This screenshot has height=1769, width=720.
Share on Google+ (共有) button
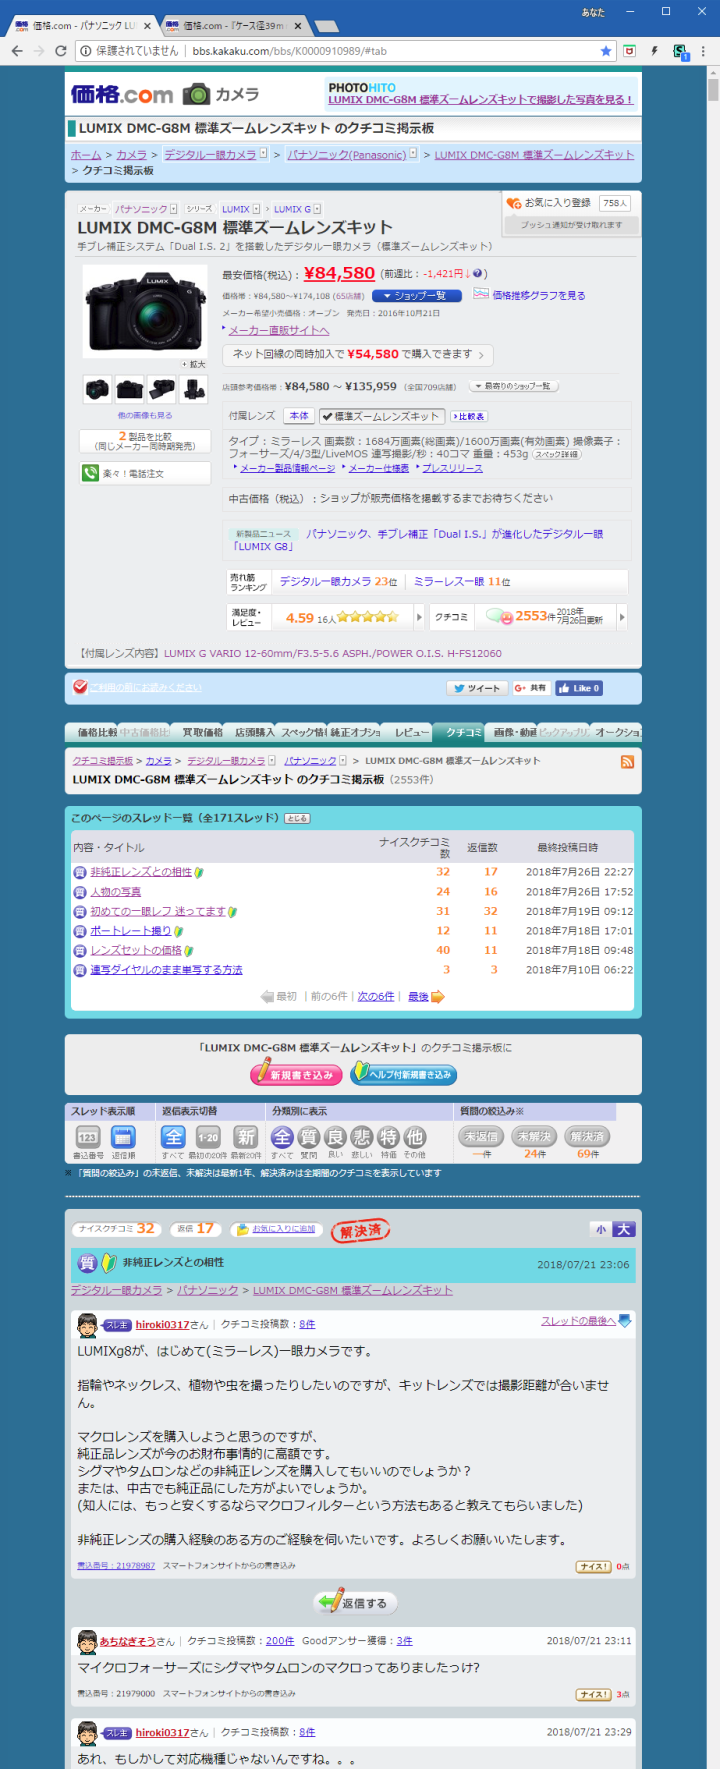[531, 688]
